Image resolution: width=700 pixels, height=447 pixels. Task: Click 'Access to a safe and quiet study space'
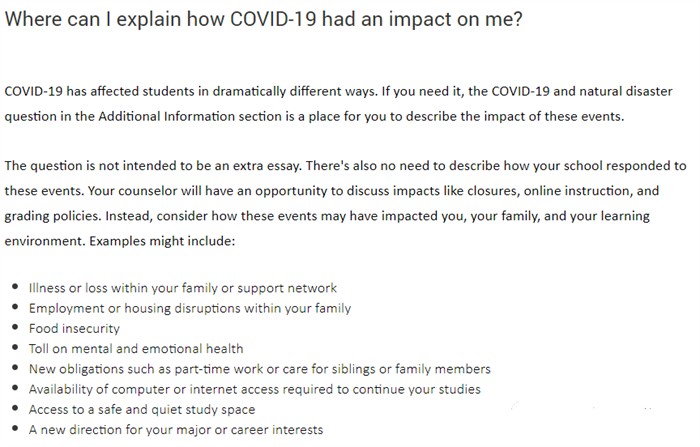coord(142,409)
